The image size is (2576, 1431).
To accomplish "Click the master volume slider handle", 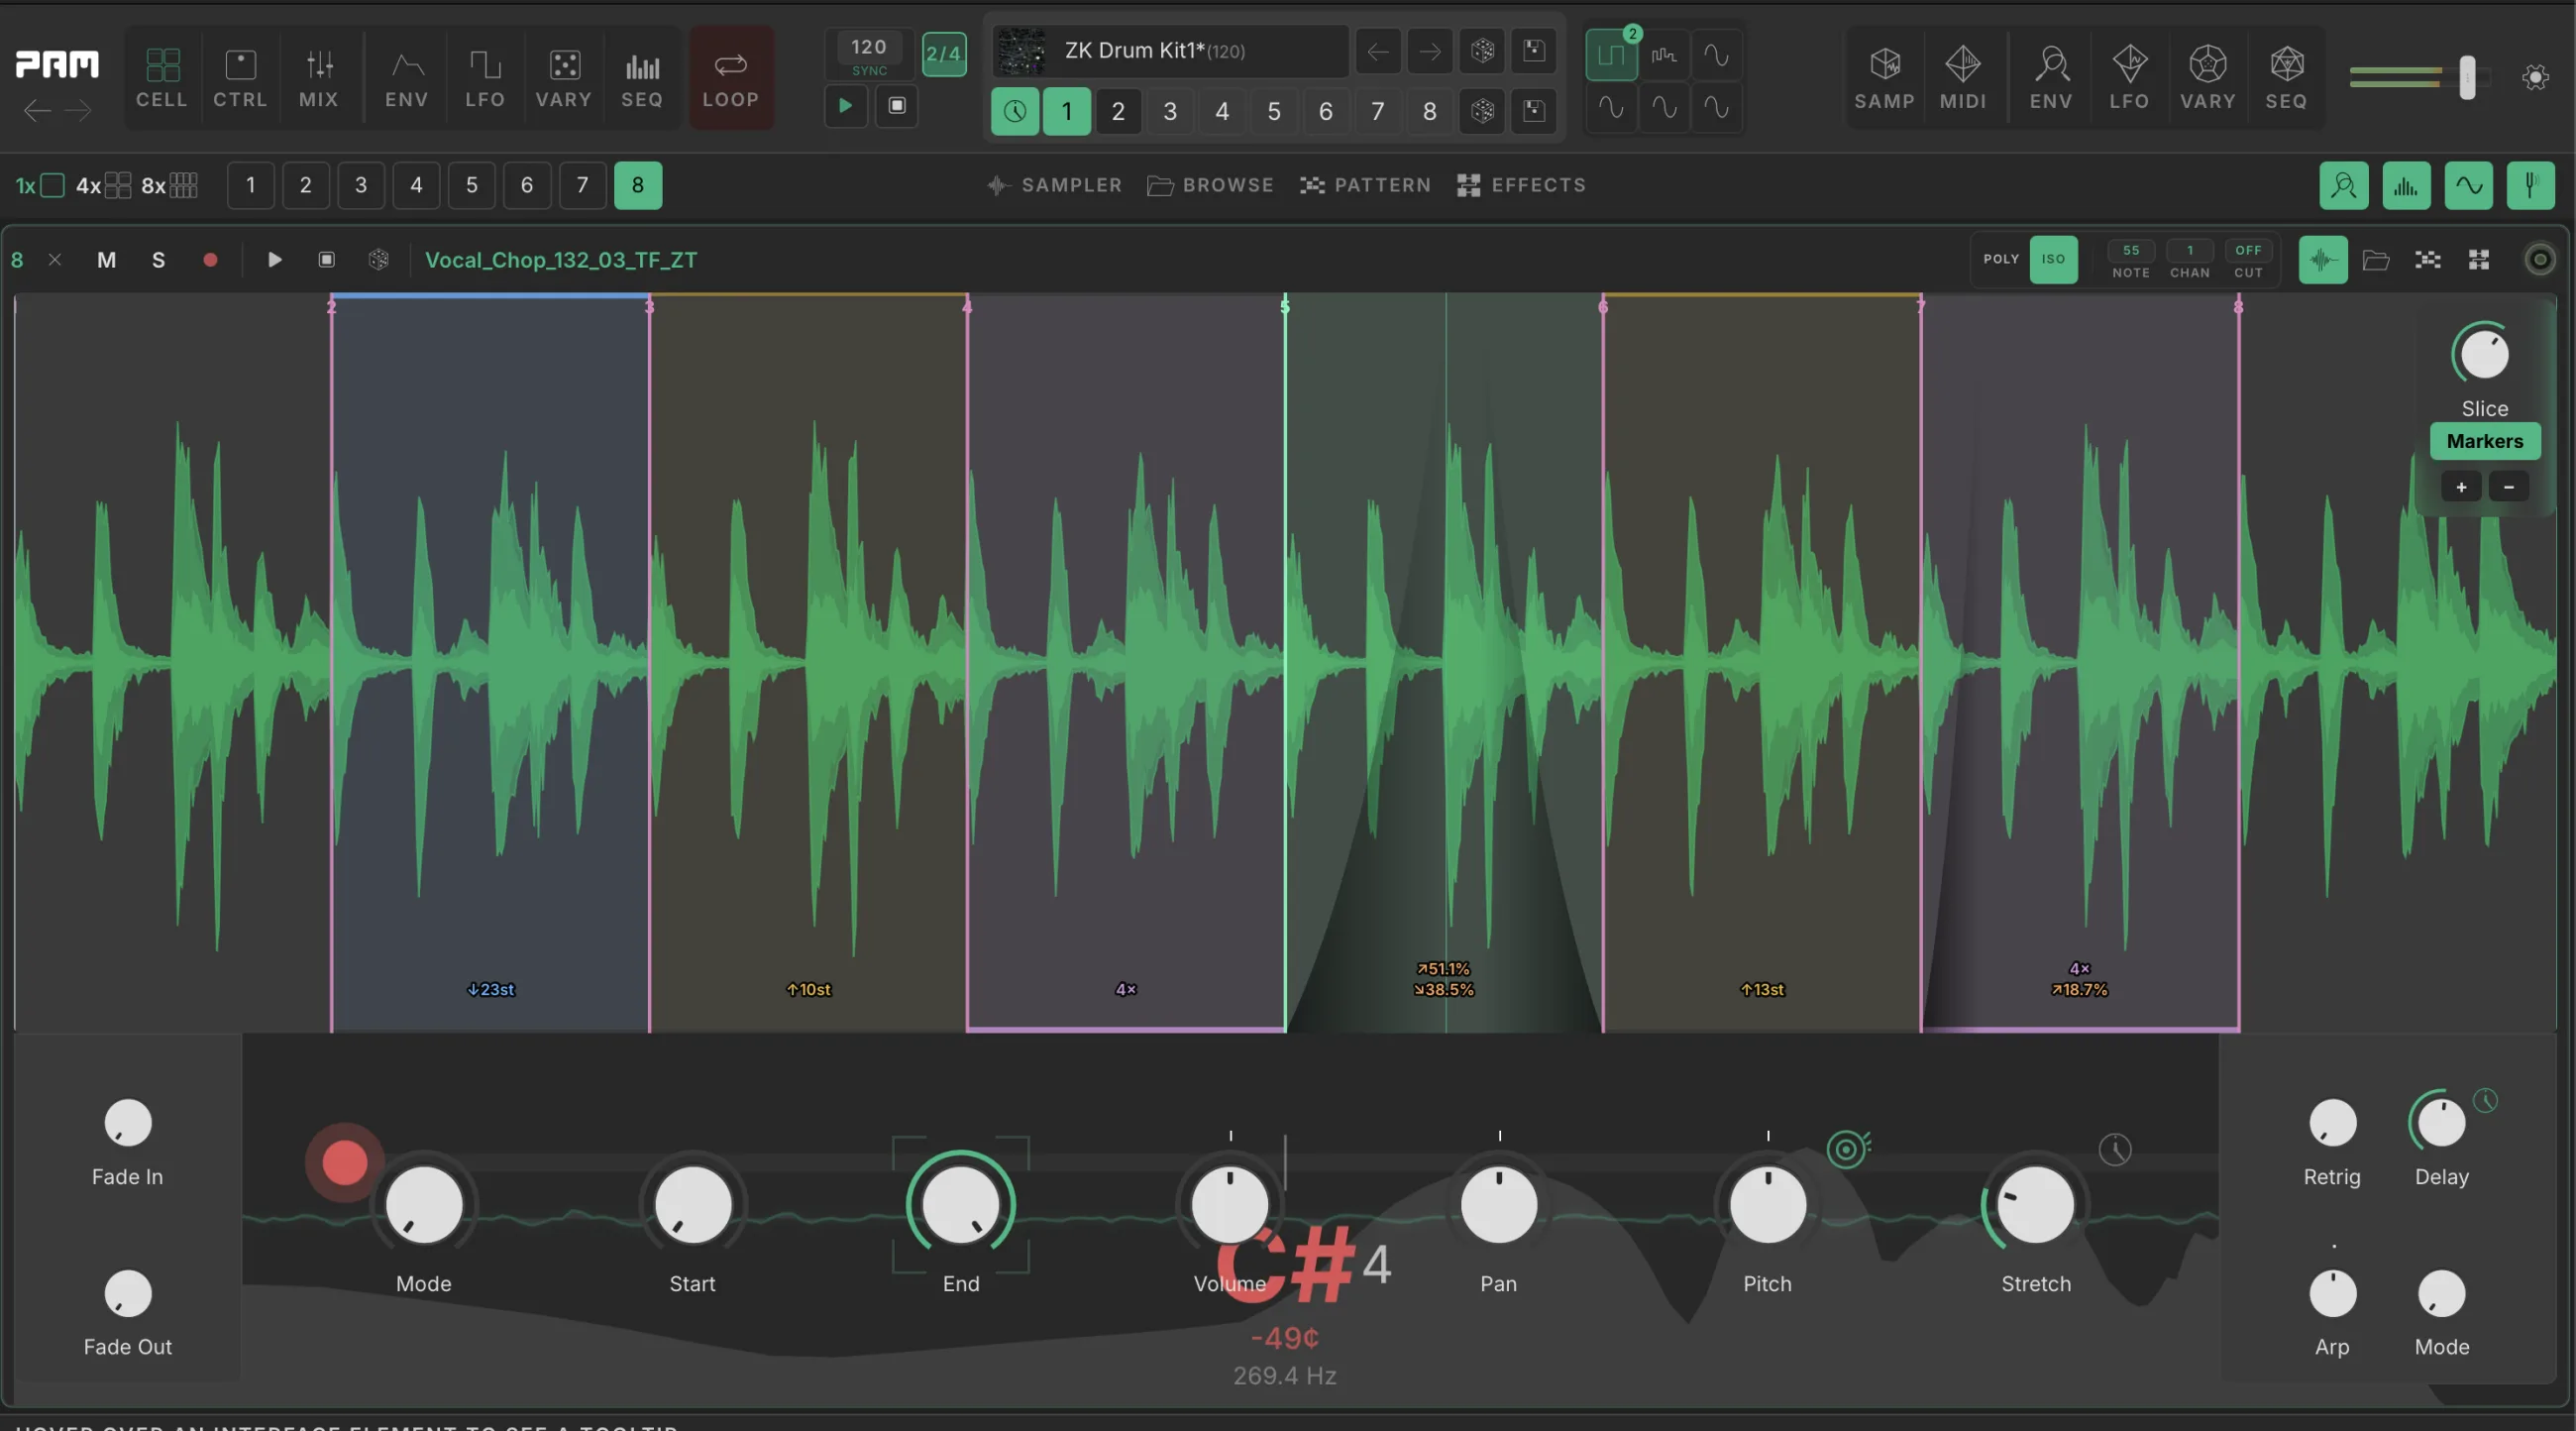I will 2467,77.
